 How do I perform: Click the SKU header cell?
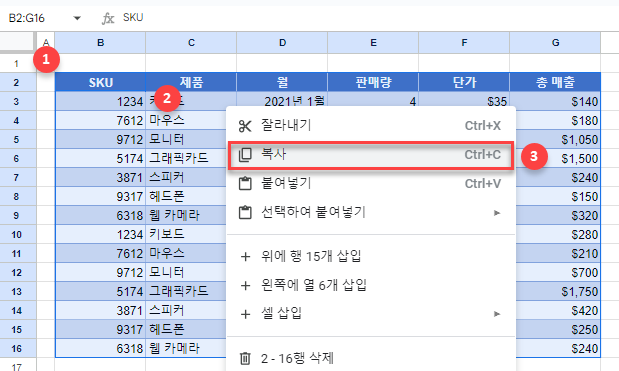pyautogui.click(x=100, y=82)
